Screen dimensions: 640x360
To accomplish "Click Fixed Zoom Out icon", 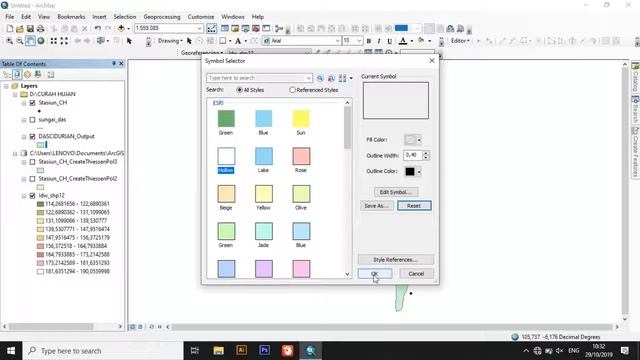I will [x=64, y=41].
